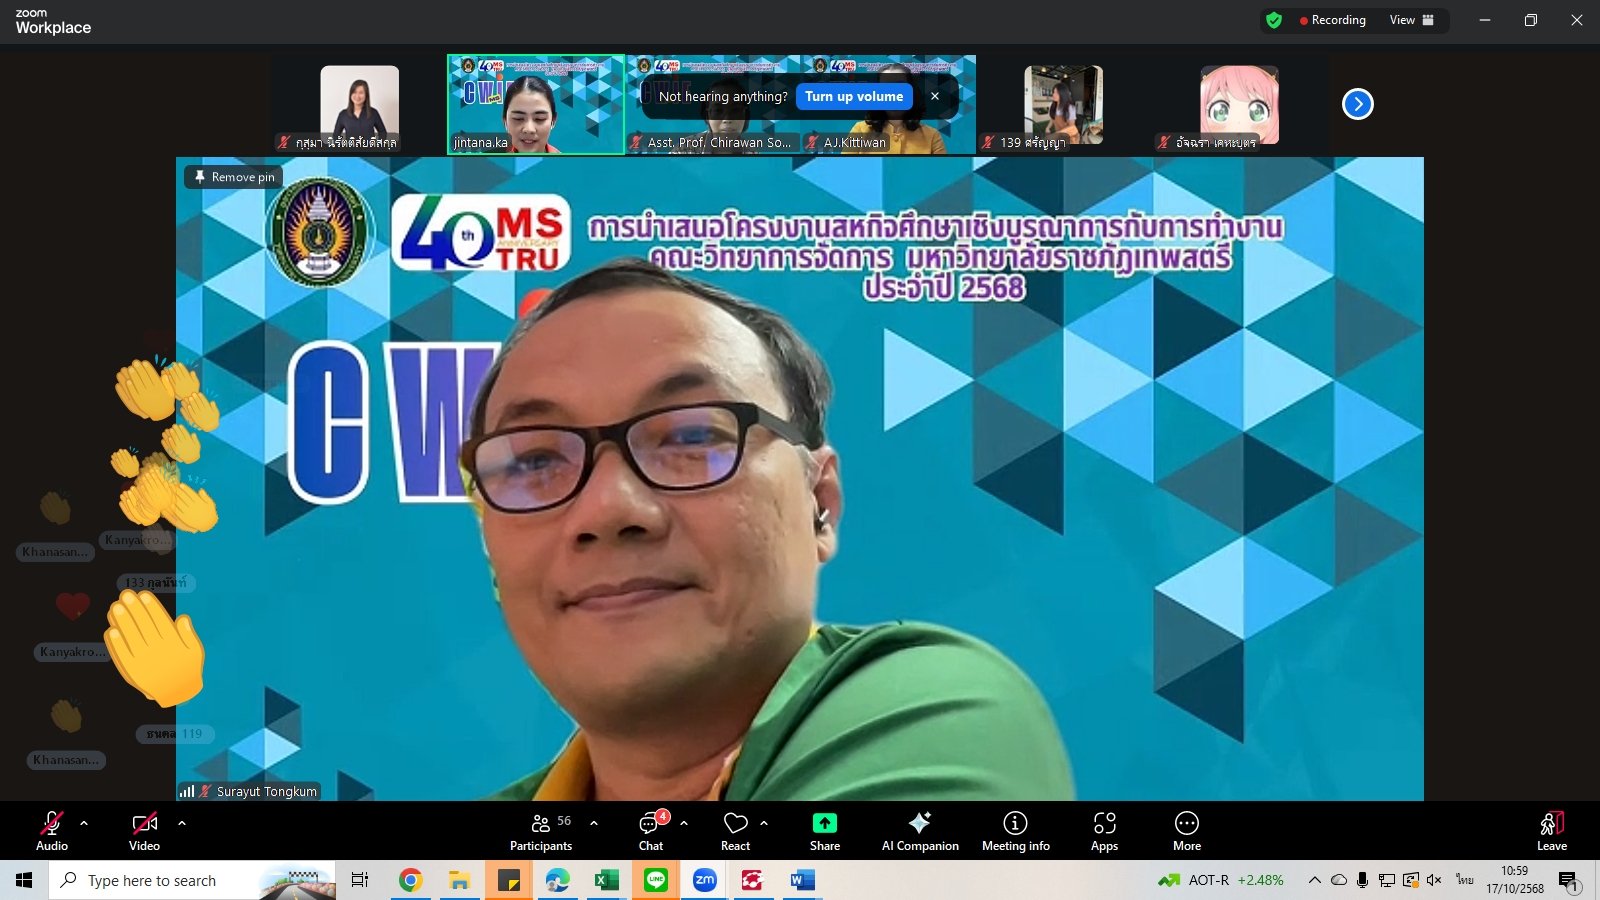Leave the meeting
Image resolution: width=1600 pixels, height=900 pixels.
[1551, 831]
